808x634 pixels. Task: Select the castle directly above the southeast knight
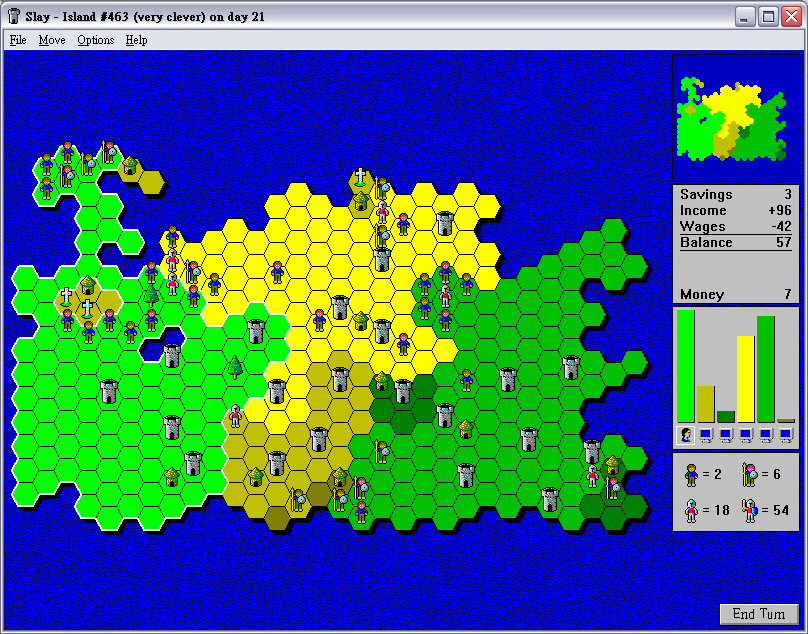coord(592,452)
